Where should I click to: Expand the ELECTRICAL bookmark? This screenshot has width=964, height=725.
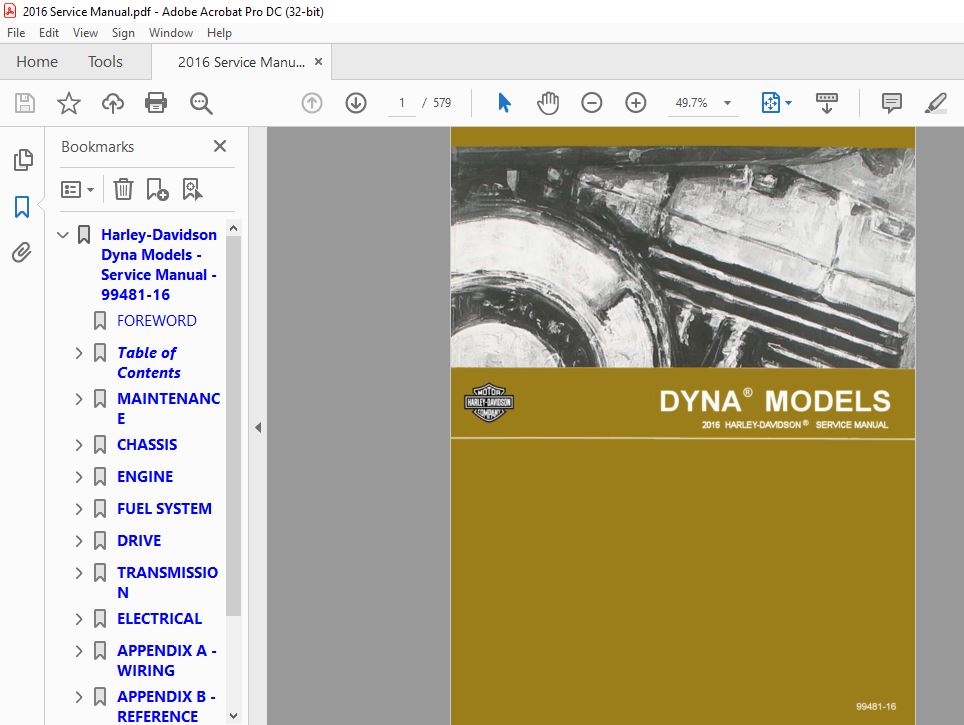point(79,619)
